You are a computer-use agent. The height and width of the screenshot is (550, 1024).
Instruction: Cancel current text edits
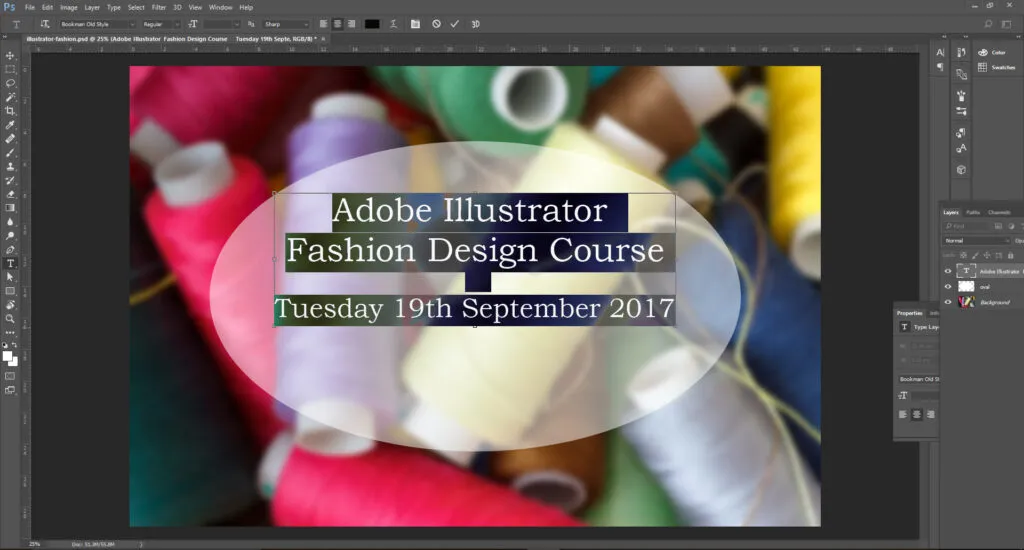[436, 24]
